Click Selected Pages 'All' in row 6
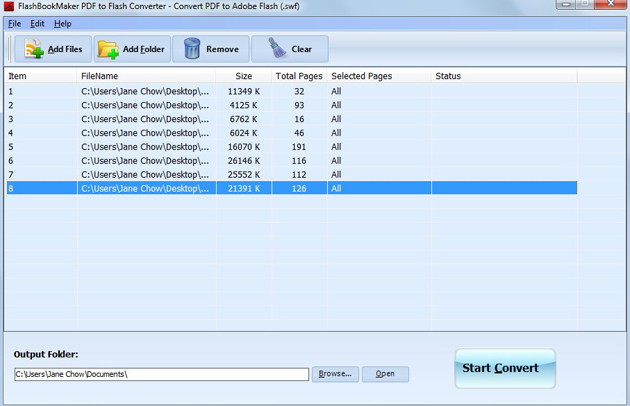The image size is (630, 406). [336, 161]
